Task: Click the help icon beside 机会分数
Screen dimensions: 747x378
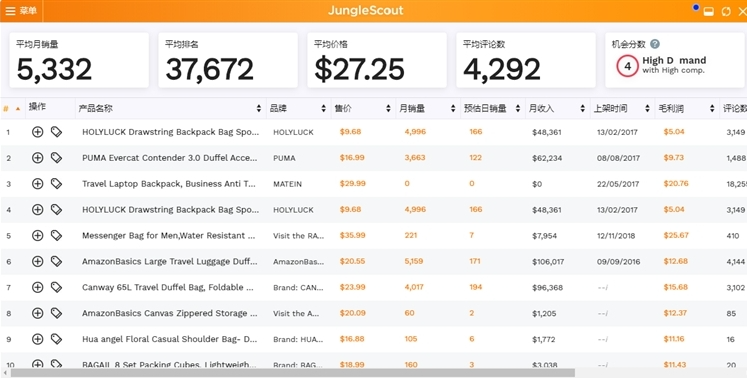Action: tap(655, 44)
